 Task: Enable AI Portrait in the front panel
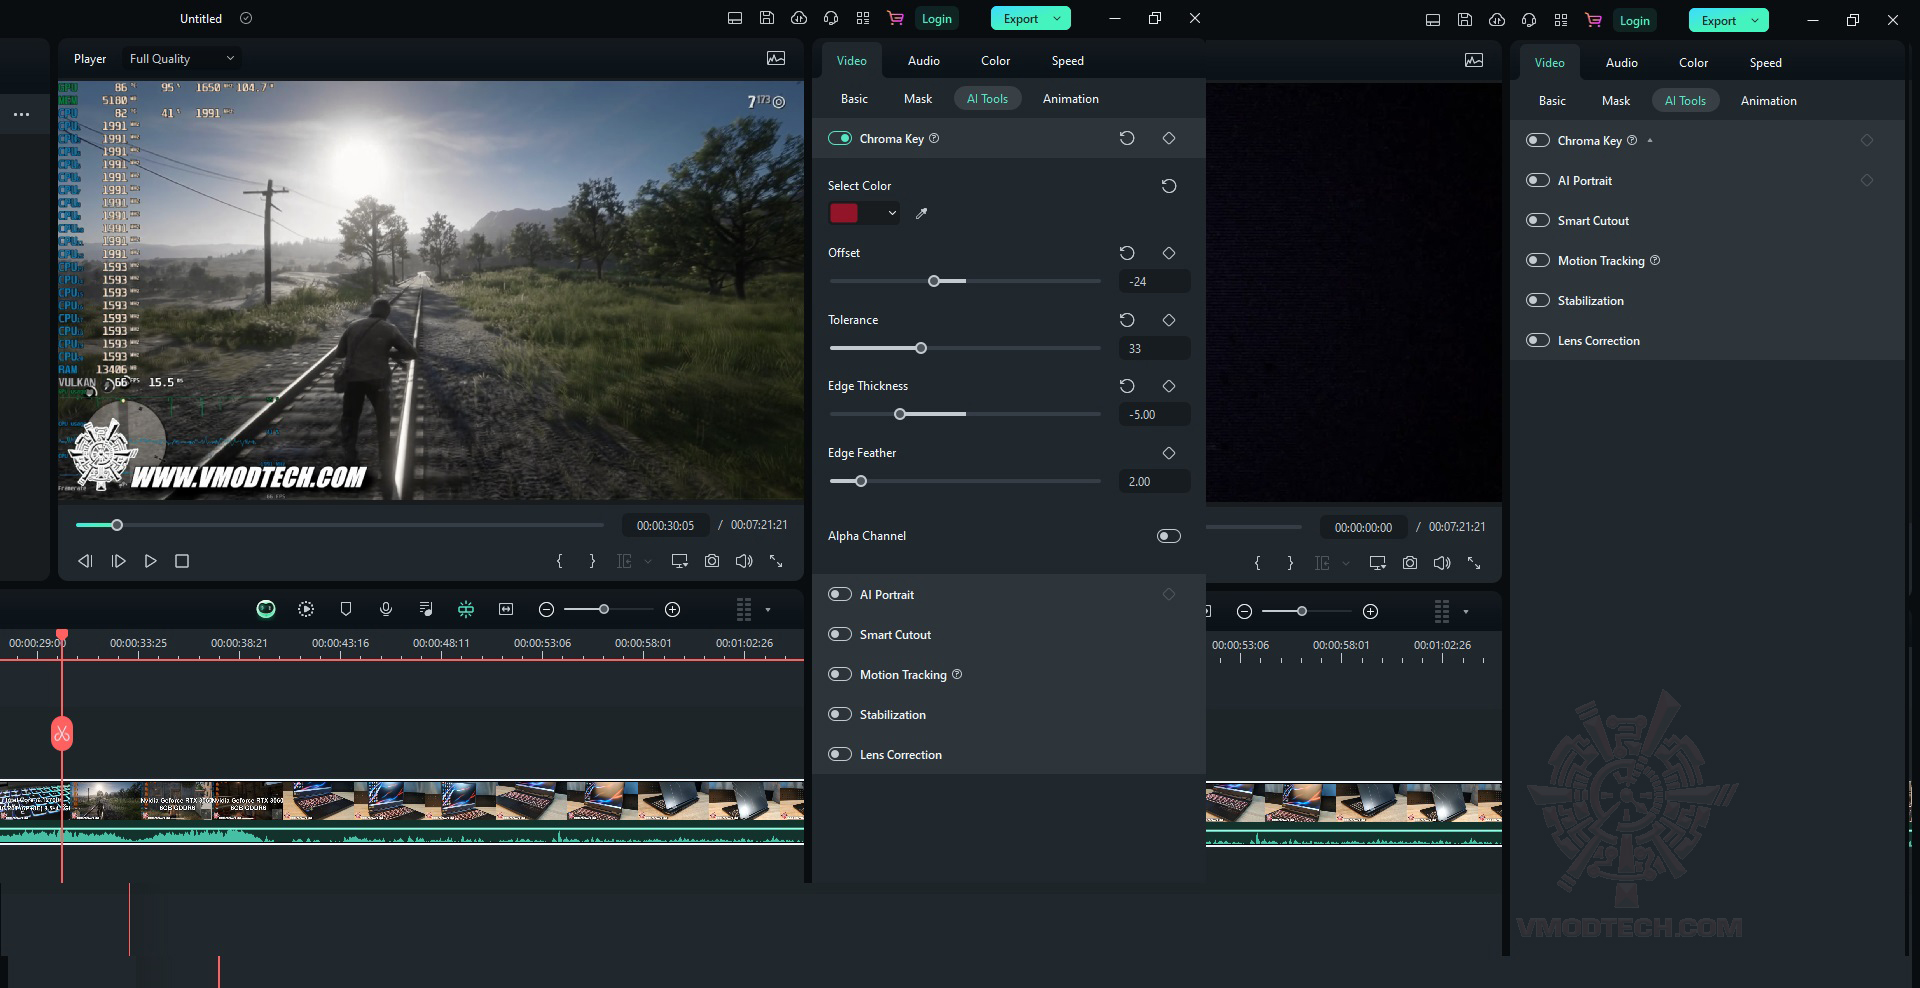(x=840, y=594)
